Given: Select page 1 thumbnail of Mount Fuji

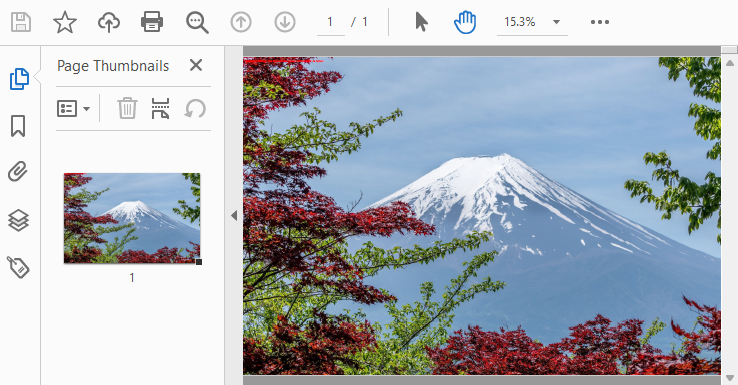Looking at the screenshot, I should point(132,218).
